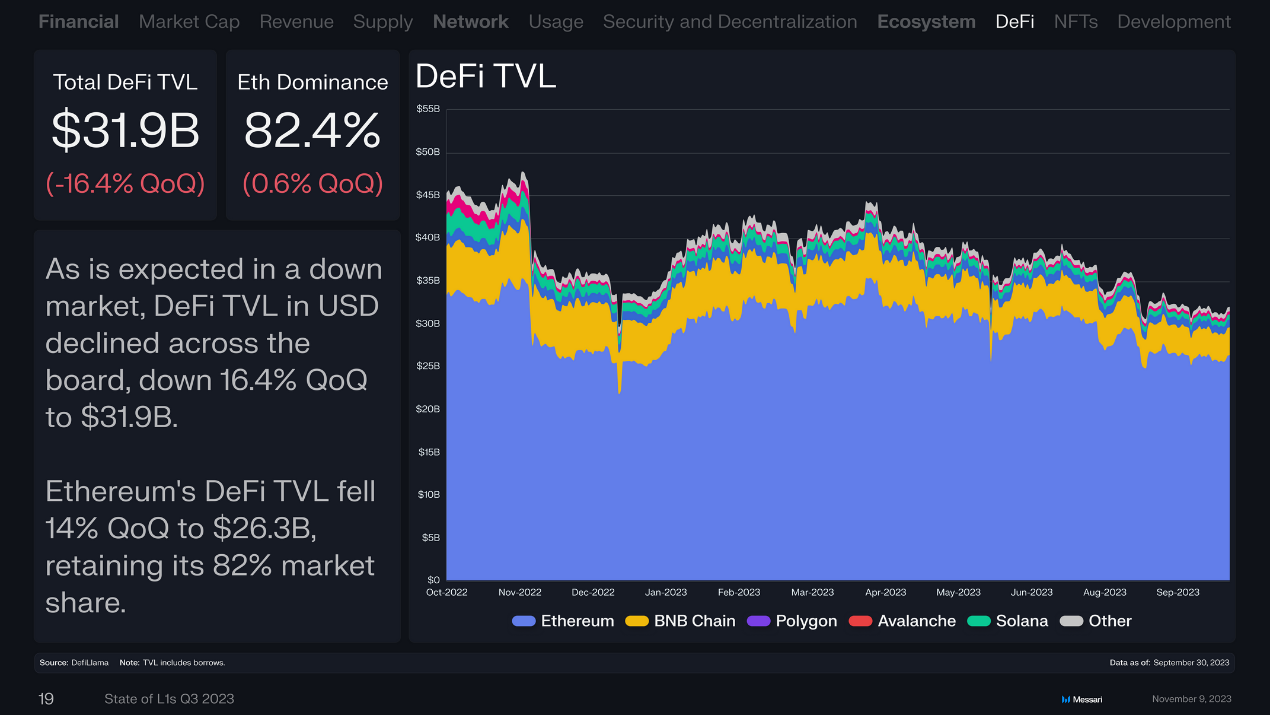
Task: Go to the Supply tab
Action: click(x=382, y=21)
